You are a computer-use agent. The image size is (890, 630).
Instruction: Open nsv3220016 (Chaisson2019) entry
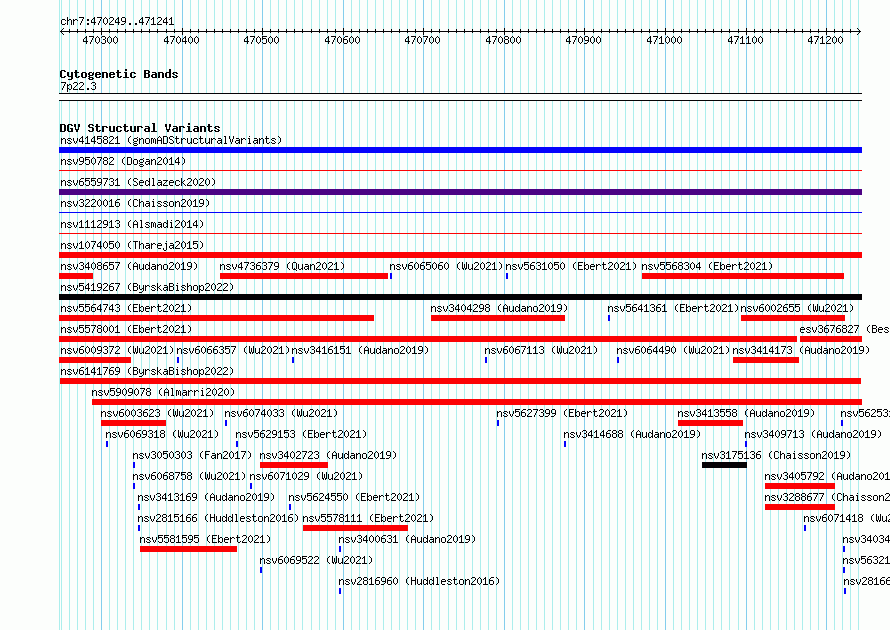(x=135, y=203)
